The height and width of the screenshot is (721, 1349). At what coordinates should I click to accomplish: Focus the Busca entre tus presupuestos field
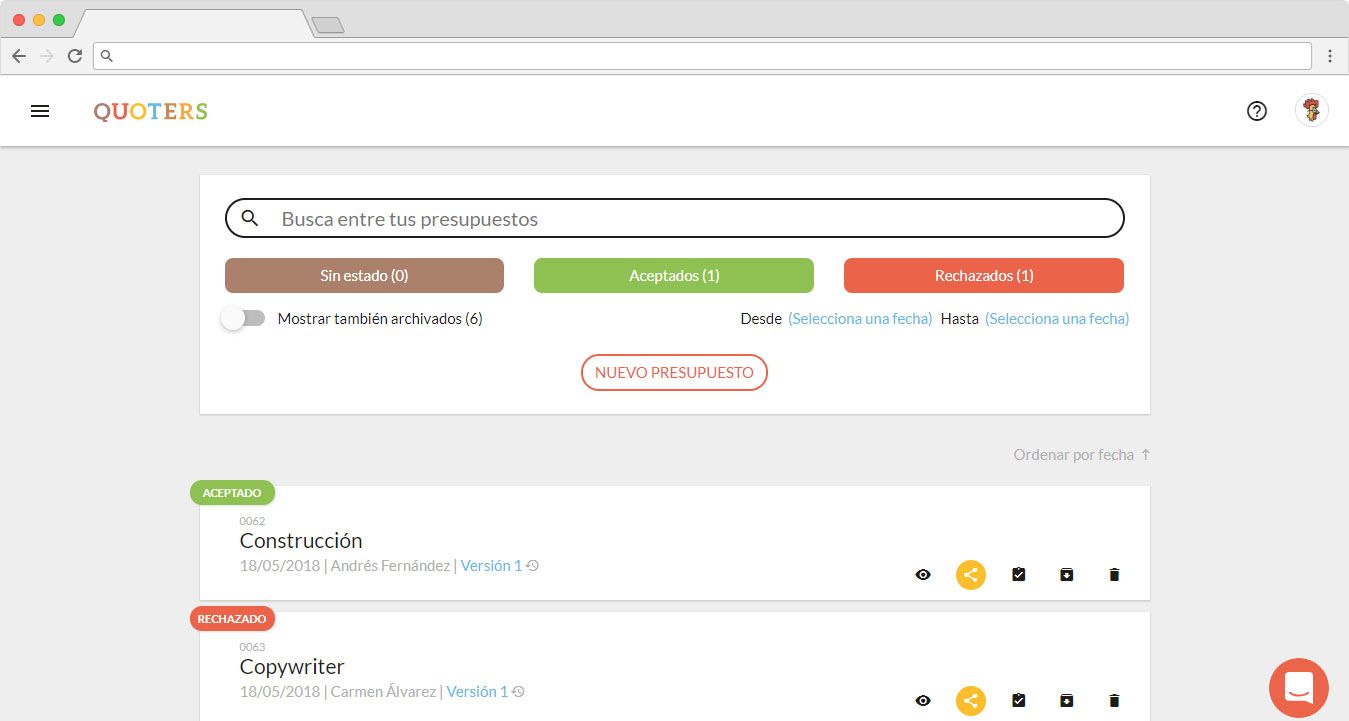click(690, 219)
